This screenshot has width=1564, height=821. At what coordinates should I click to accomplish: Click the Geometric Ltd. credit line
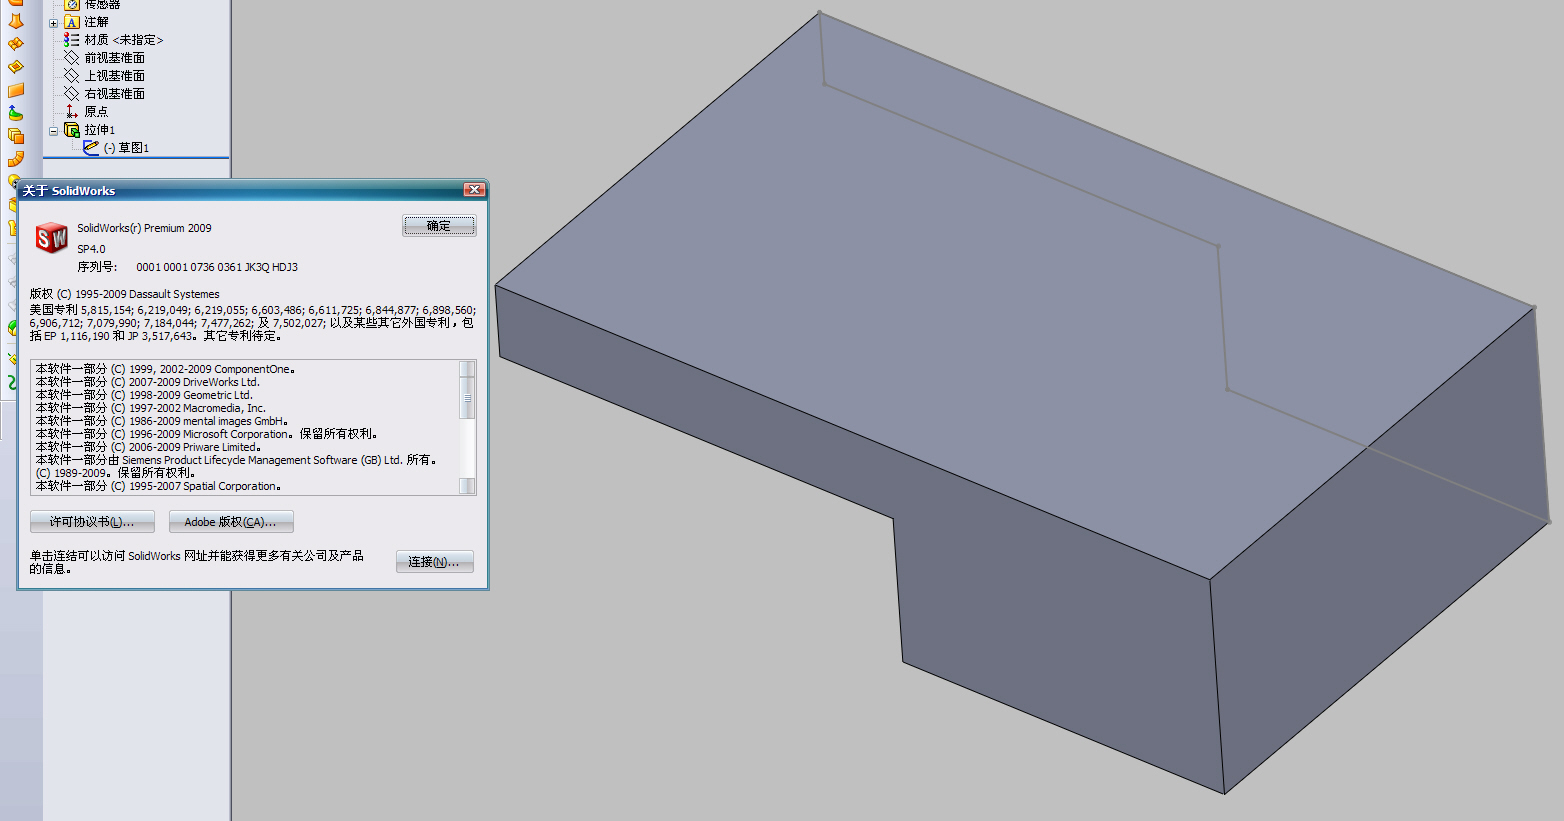pyautogui.click(x=144, y=395)
